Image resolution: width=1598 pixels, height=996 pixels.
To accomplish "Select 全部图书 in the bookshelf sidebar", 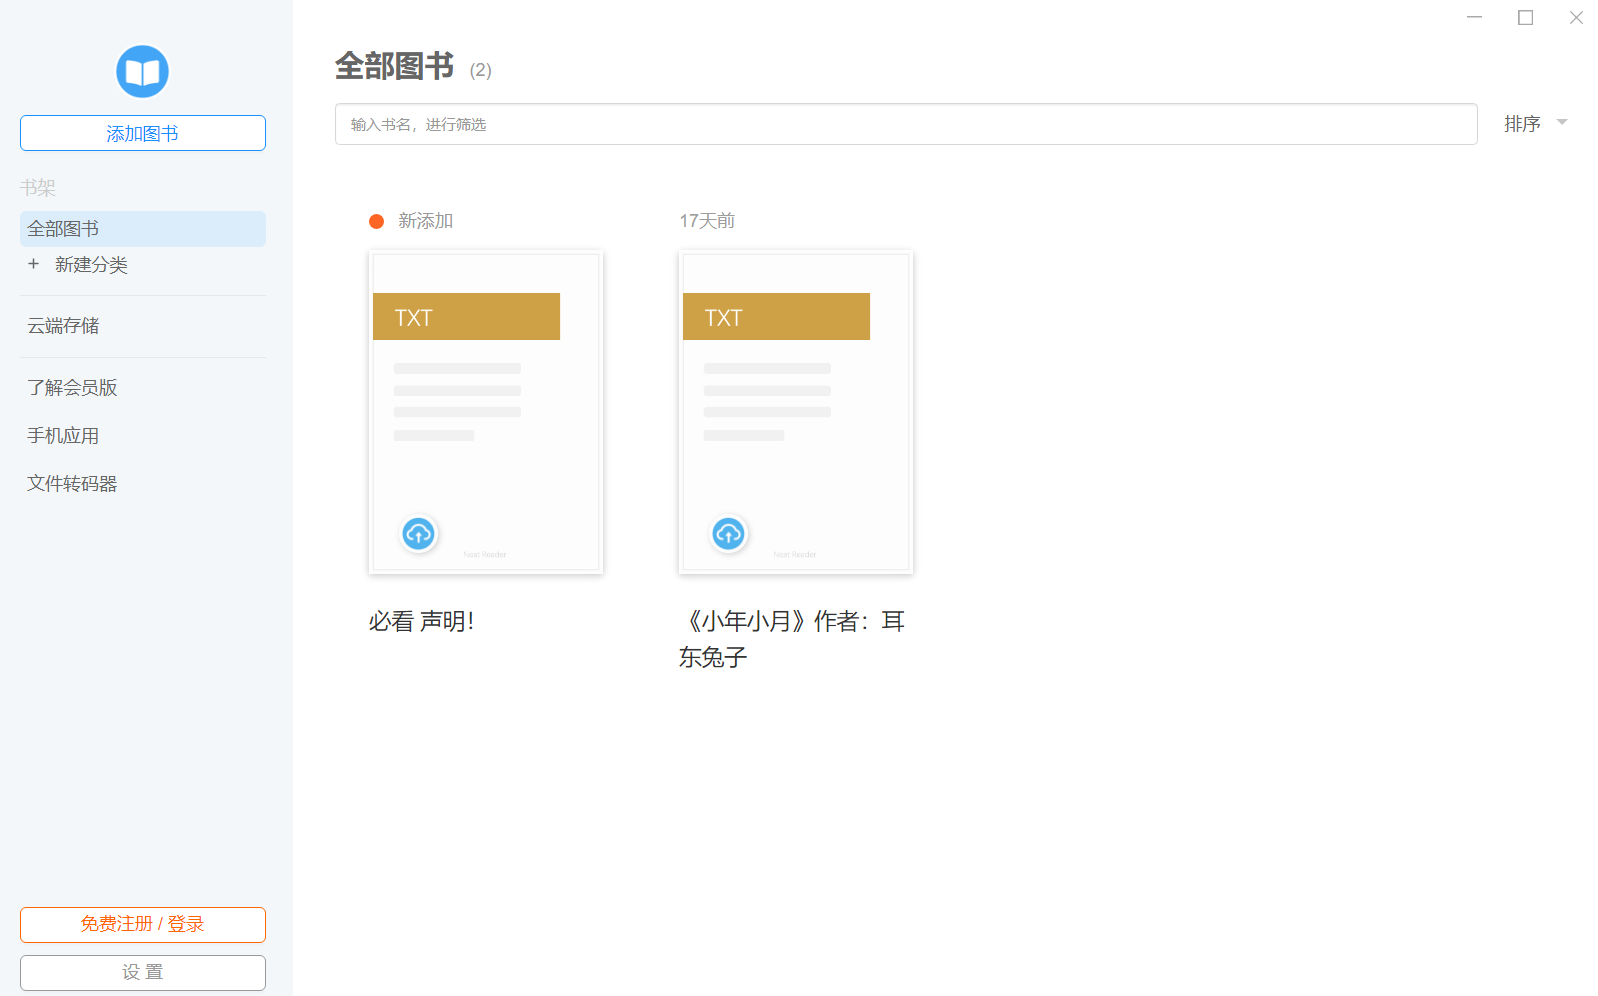I will coord(142,229).
